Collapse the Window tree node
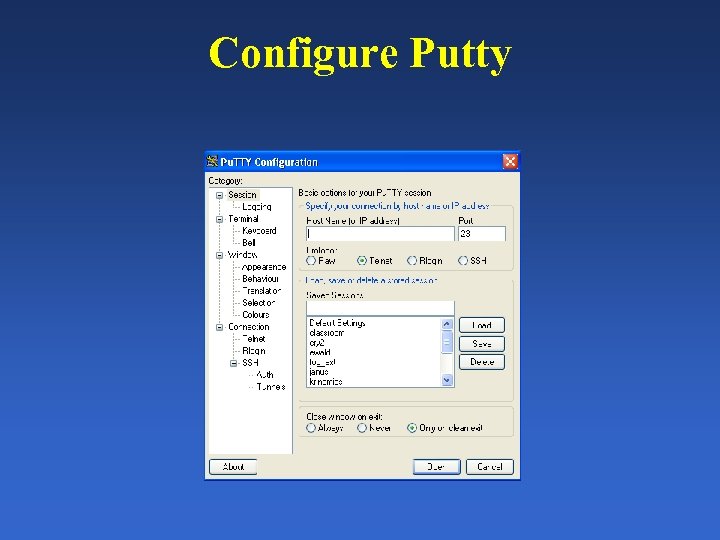 coord(219,255)
